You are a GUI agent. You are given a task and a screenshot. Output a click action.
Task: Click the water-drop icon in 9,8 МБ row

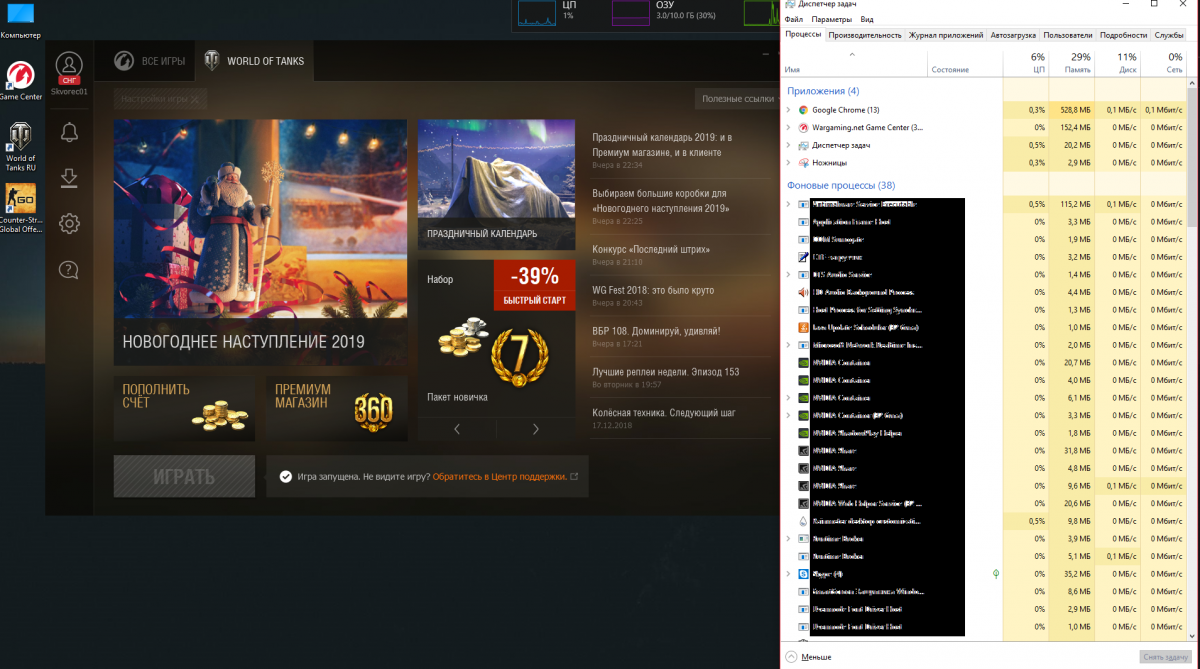[803, 521]
